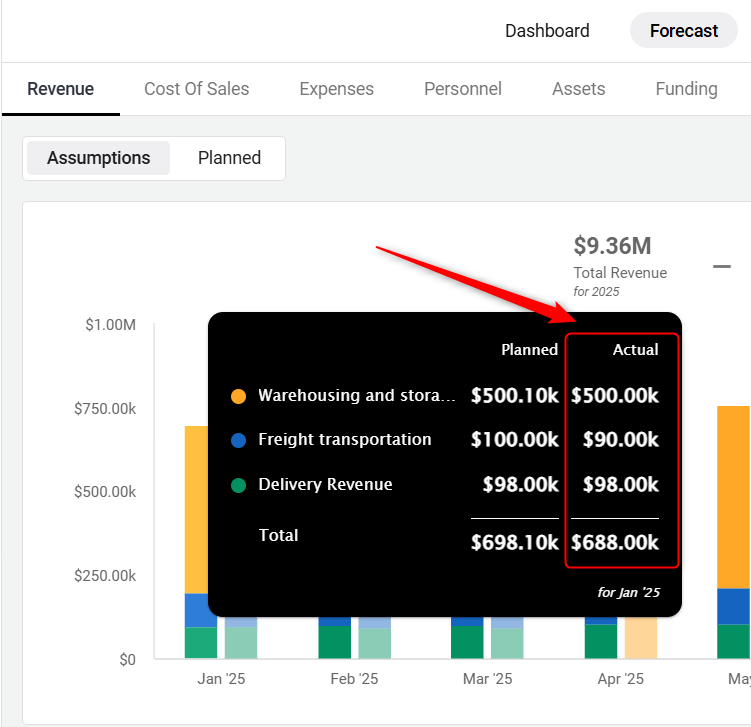
Task: Click the $9.36M Total Revenue figure
Action: (611, 246)
